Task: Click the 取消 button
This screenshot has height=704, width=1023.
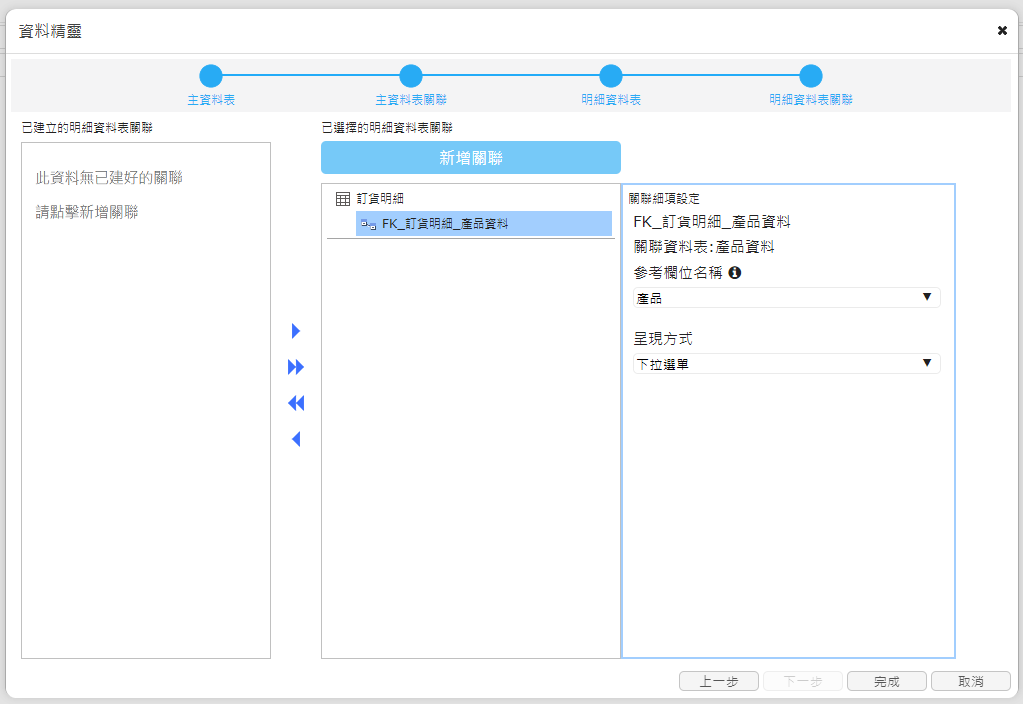Action: [971, 681]
